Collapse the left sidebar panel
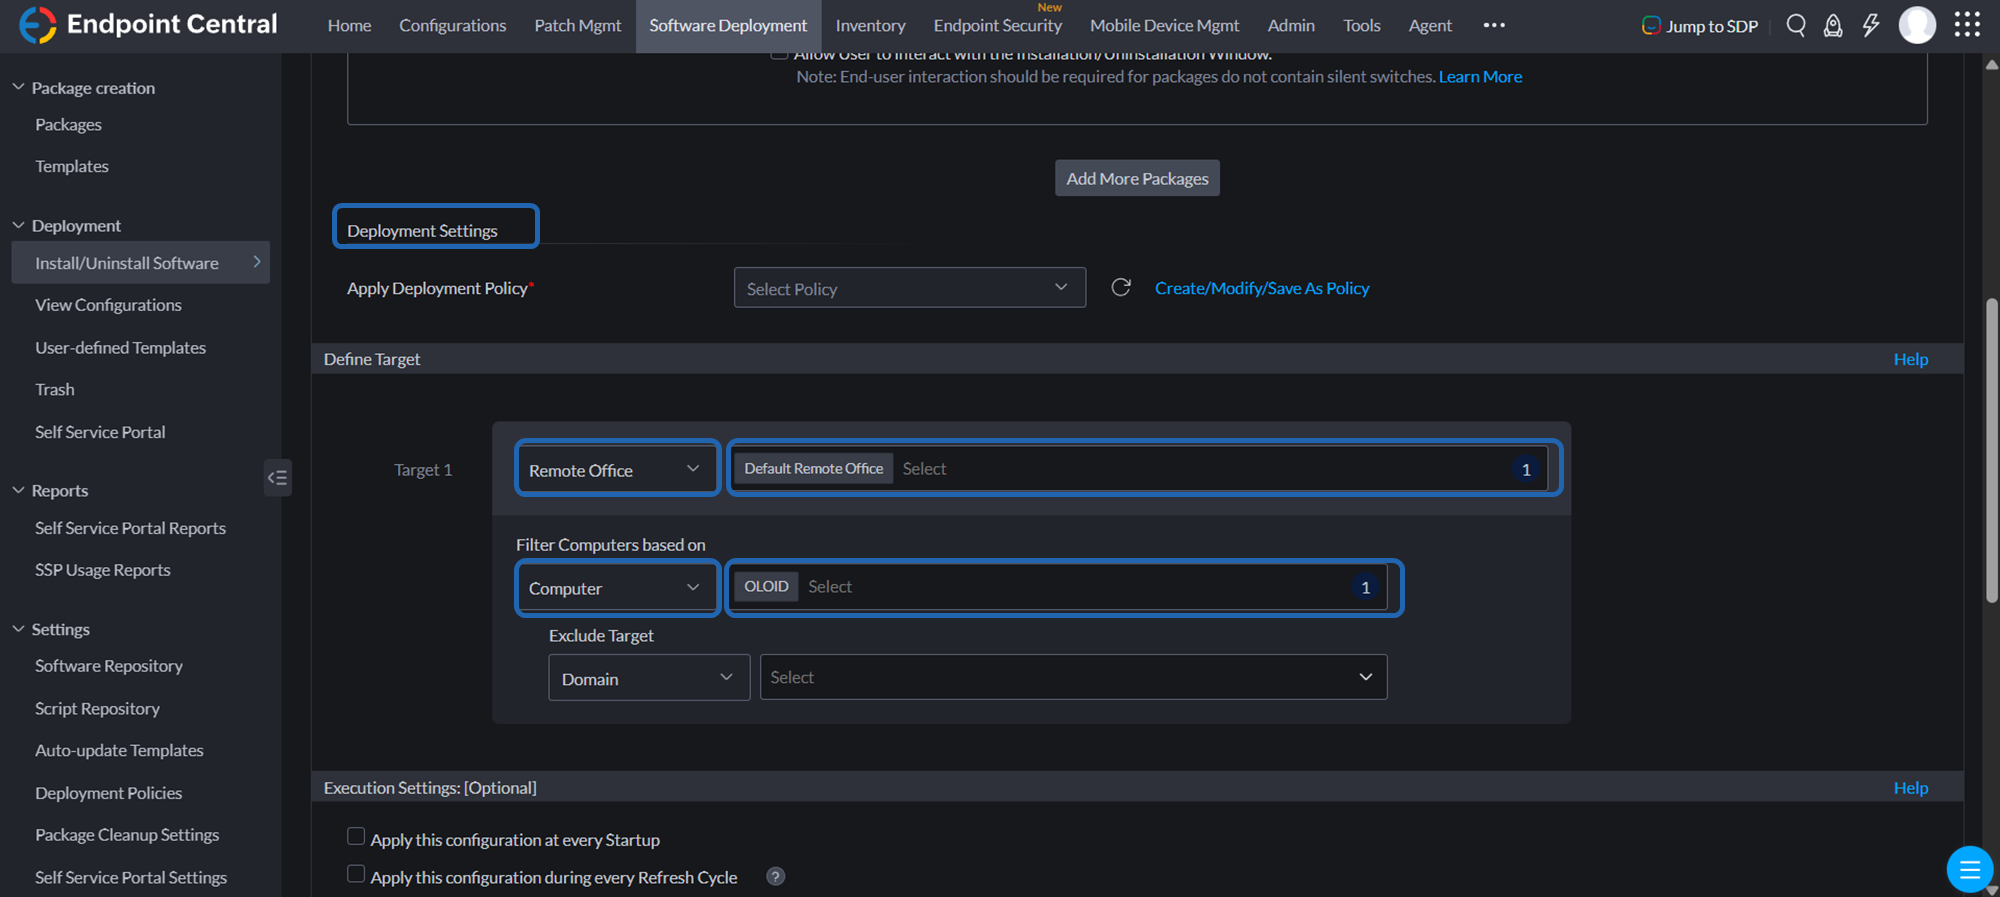The image size is (2000, 897). click(x=277, y=478)
